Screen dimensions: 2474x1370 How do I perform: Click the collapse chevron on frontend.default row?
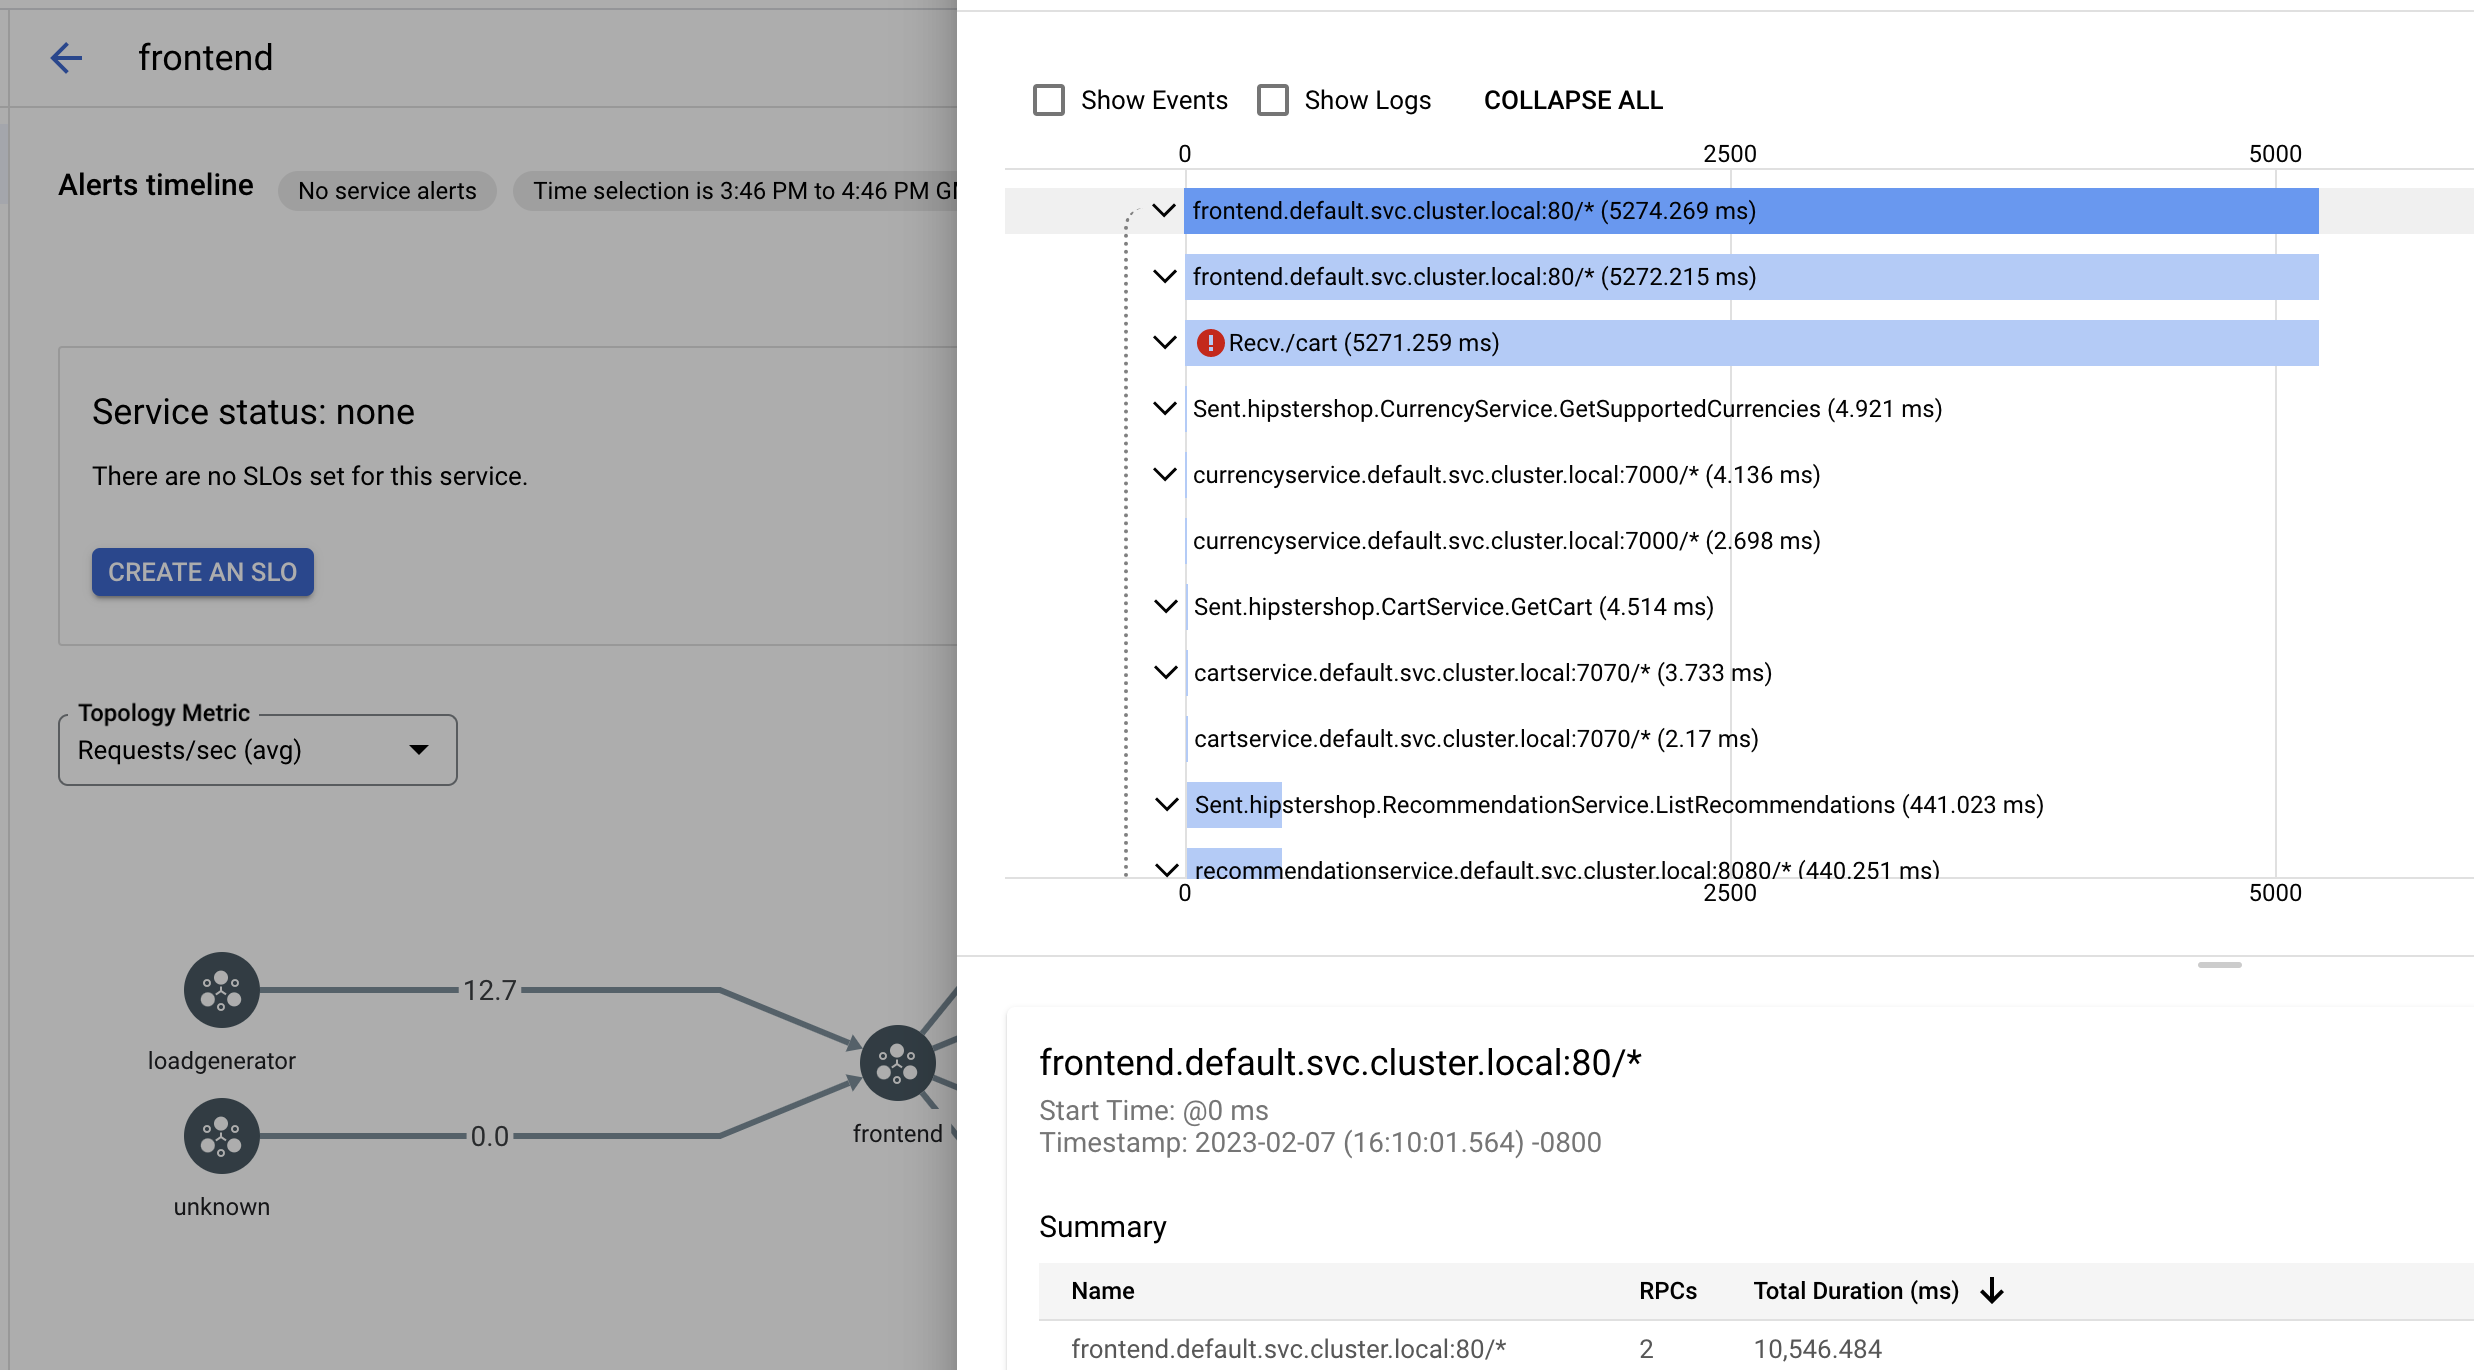point(1164,209)
